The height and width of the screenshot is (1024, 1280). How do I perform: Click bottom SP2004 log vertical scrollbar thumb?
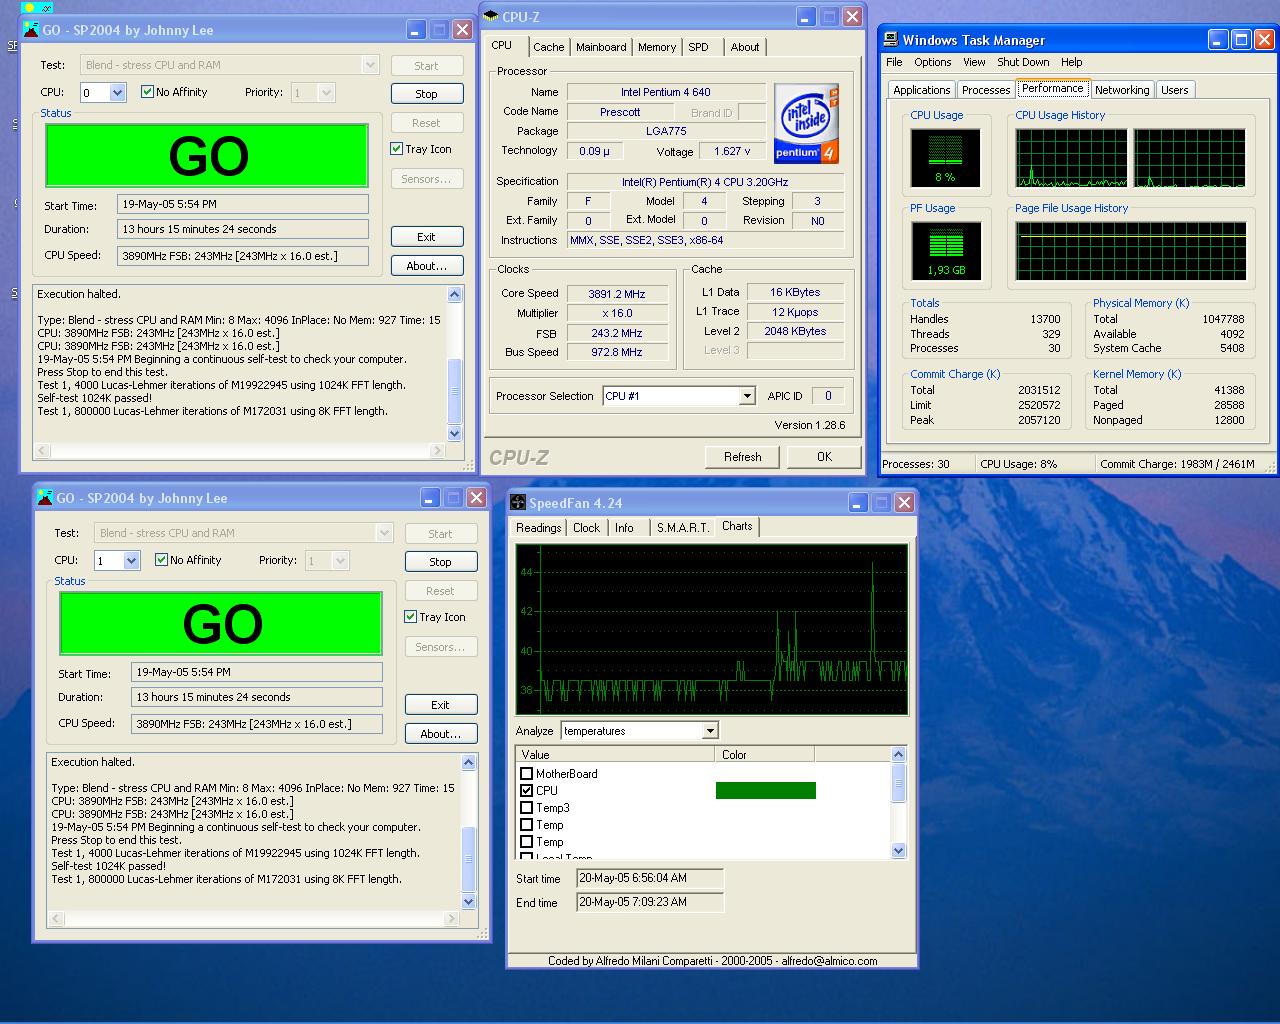coord(469,859)
